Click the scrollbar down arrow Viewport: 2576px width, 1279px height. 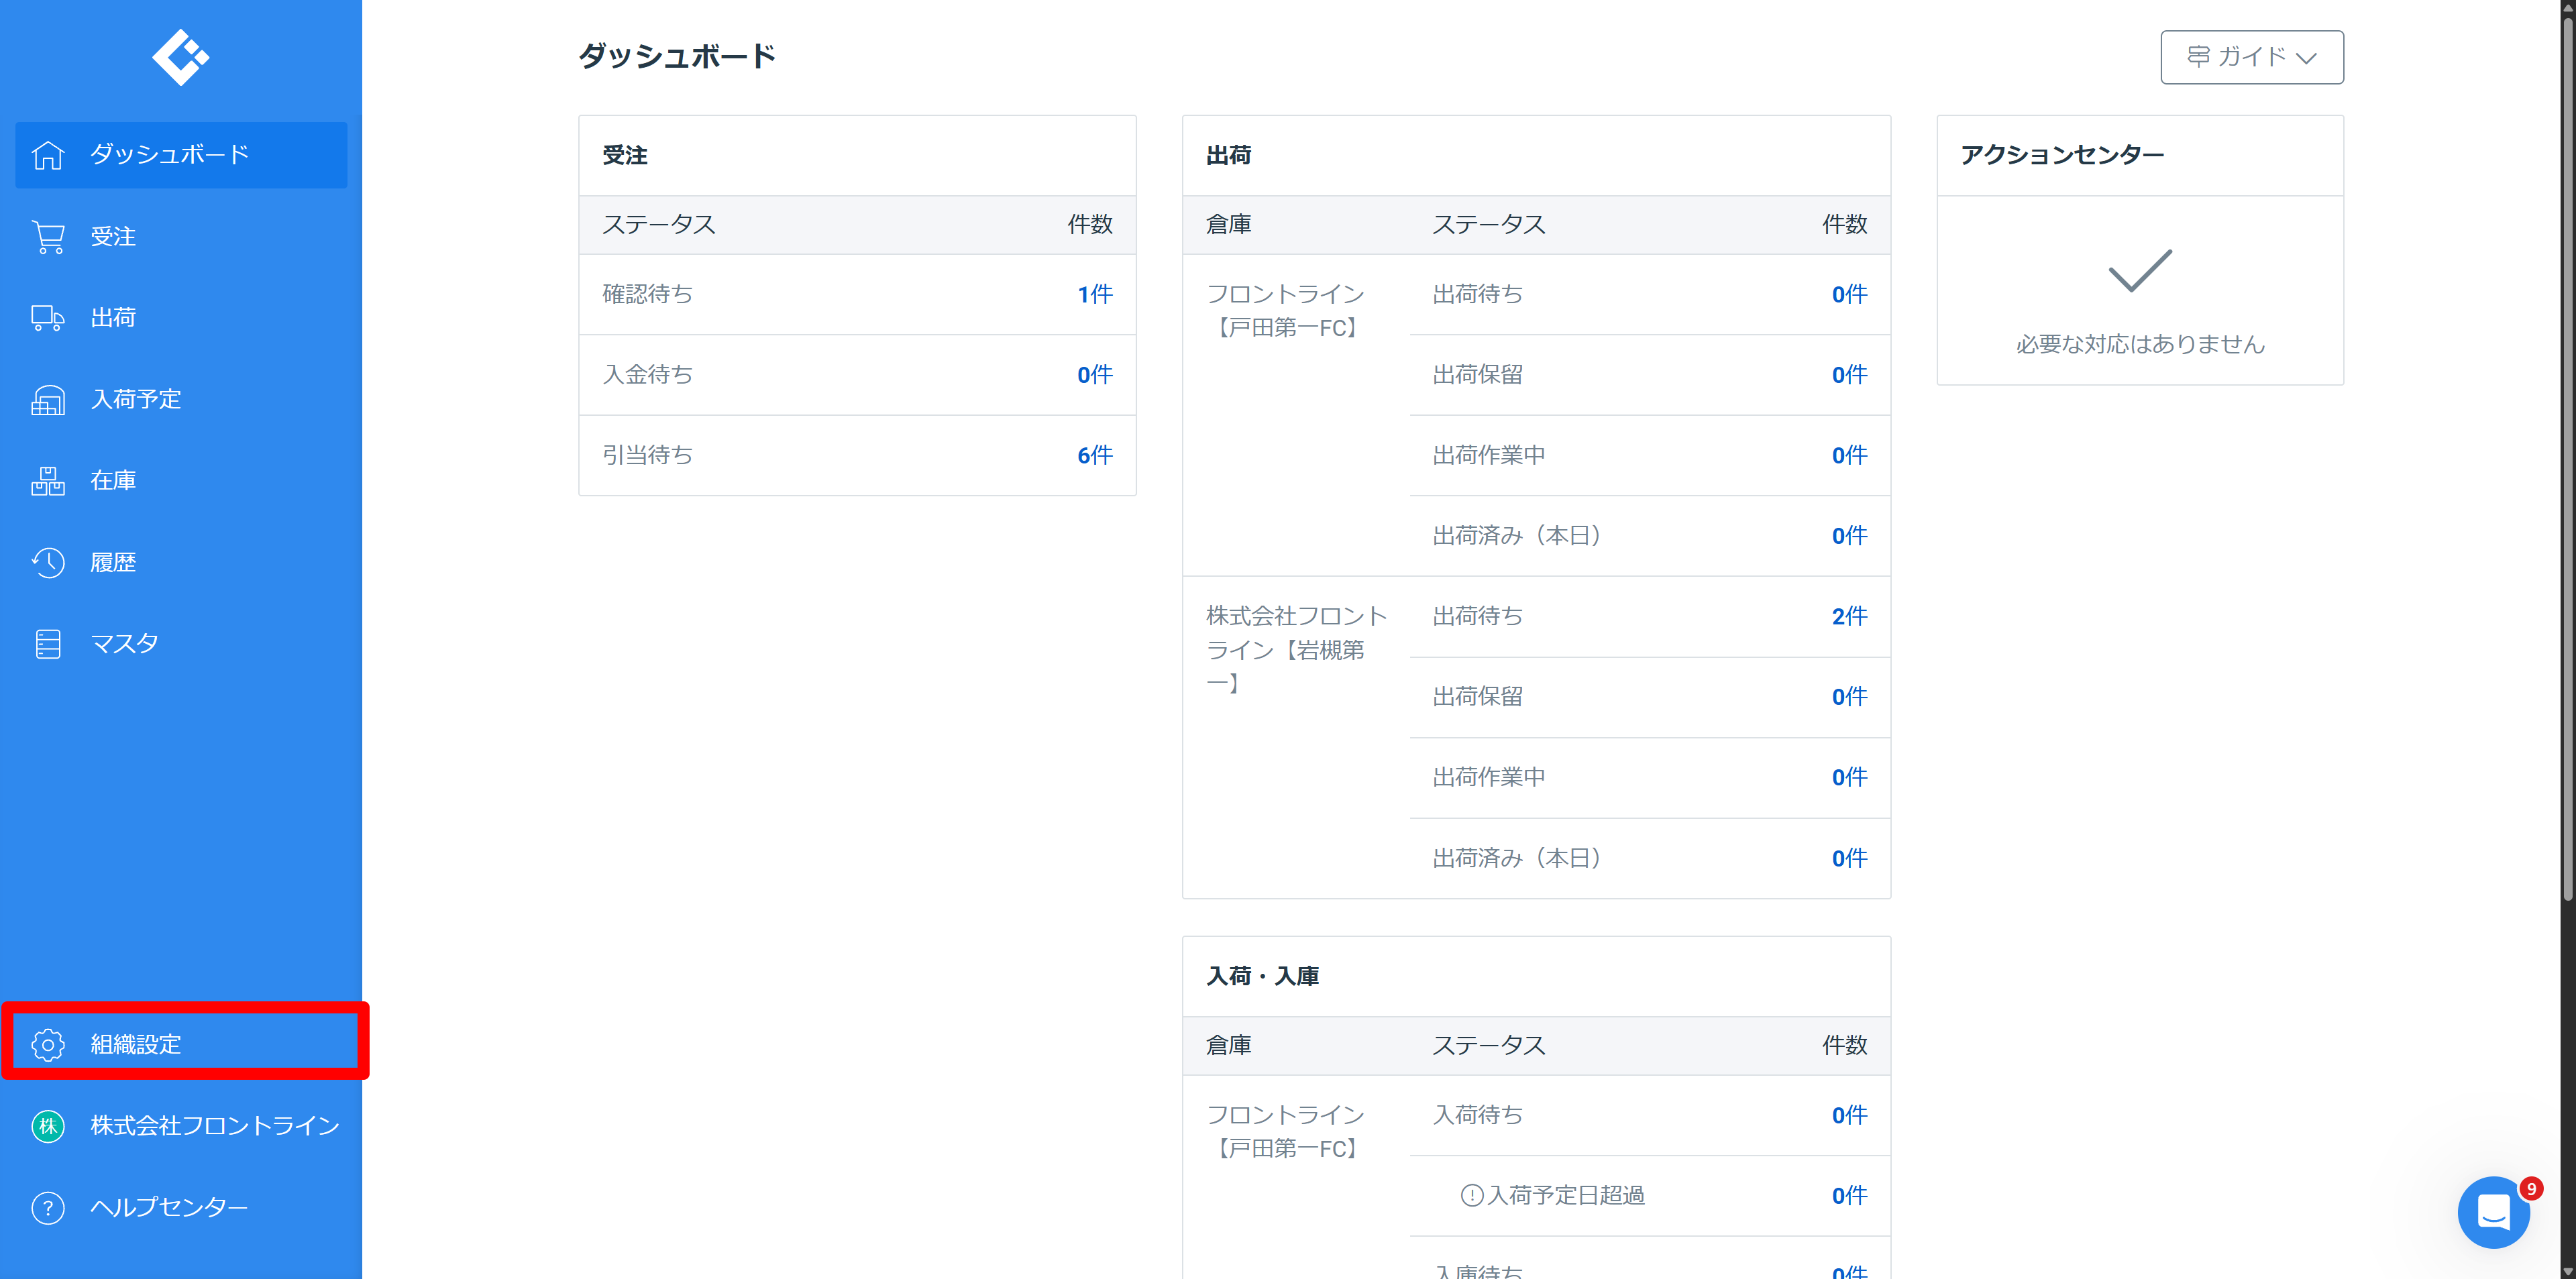[2567, 1271]
